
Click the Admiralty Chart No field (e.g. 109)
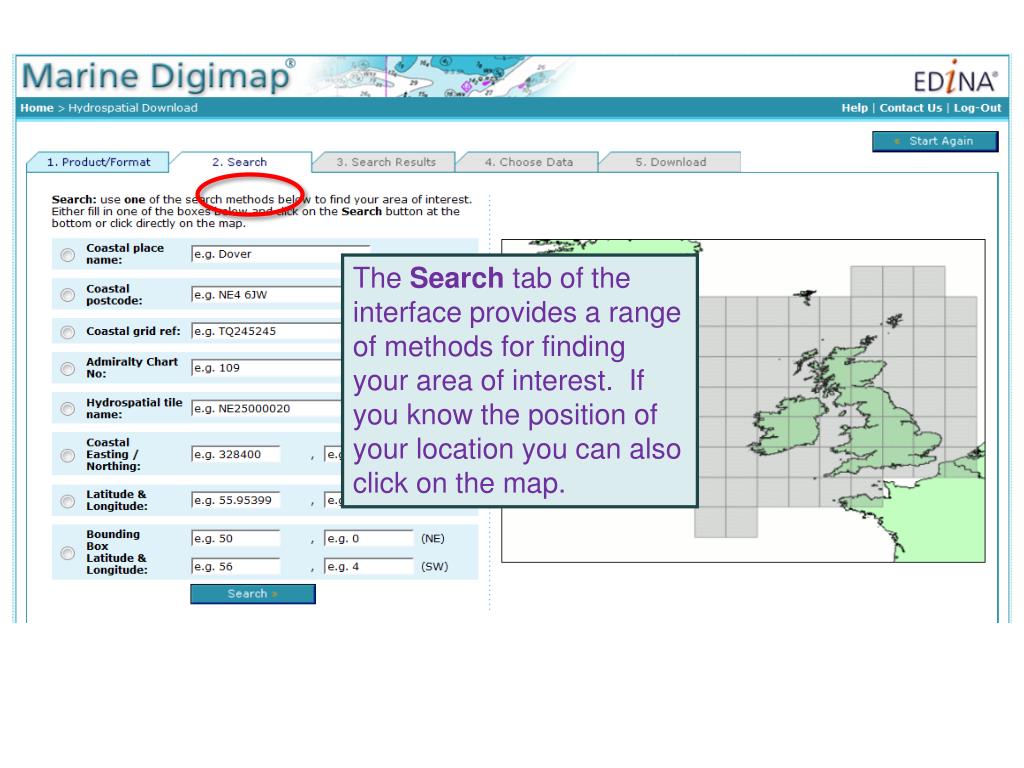(x=266, y=368)
